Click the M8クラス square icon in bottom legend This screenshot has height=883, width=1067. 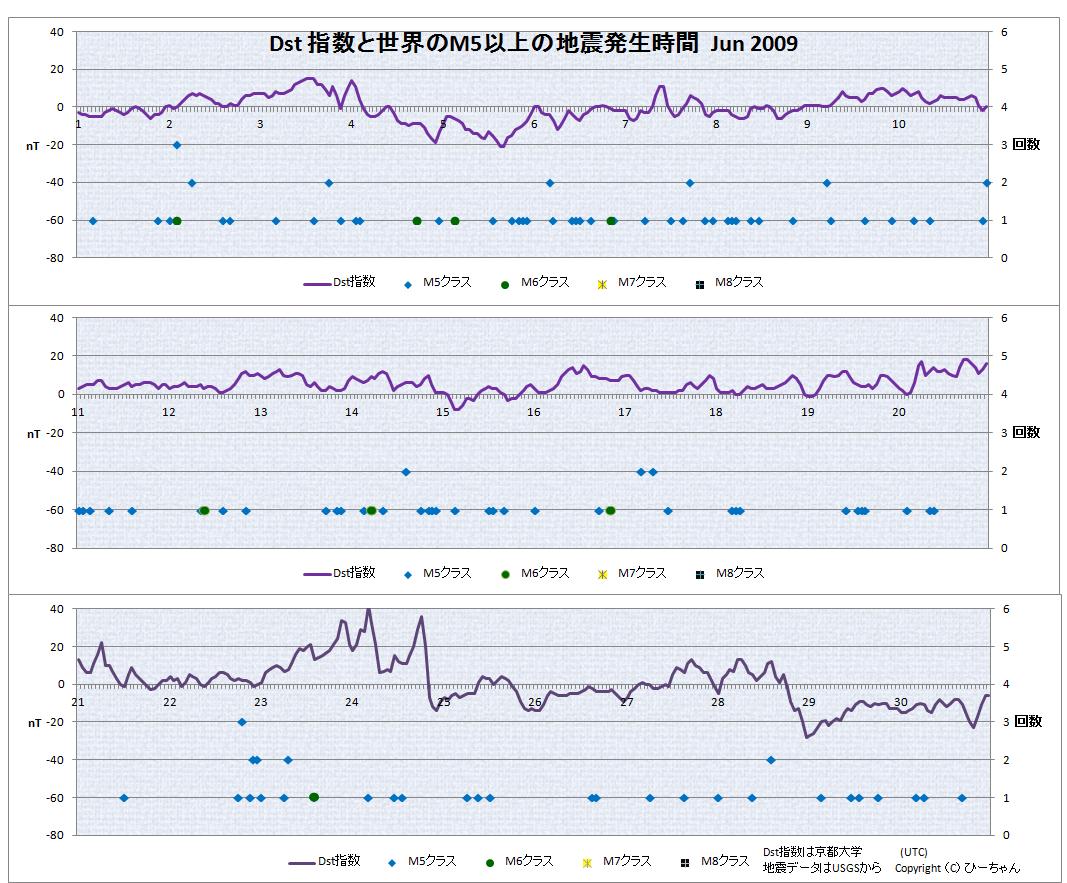pyautogui.click(x=685, y=862)
